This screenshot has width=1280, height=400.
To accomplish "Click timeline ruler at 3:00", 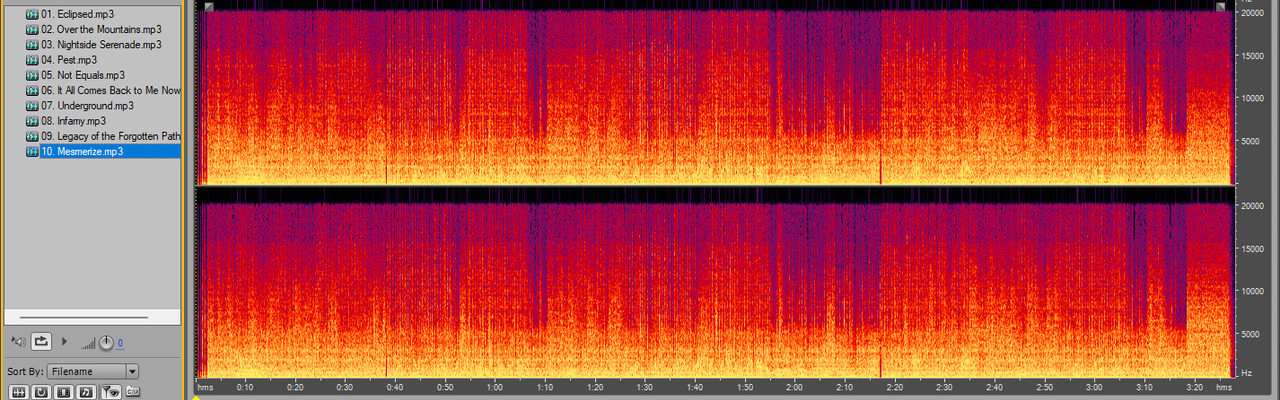I will tap(1095, 387).
